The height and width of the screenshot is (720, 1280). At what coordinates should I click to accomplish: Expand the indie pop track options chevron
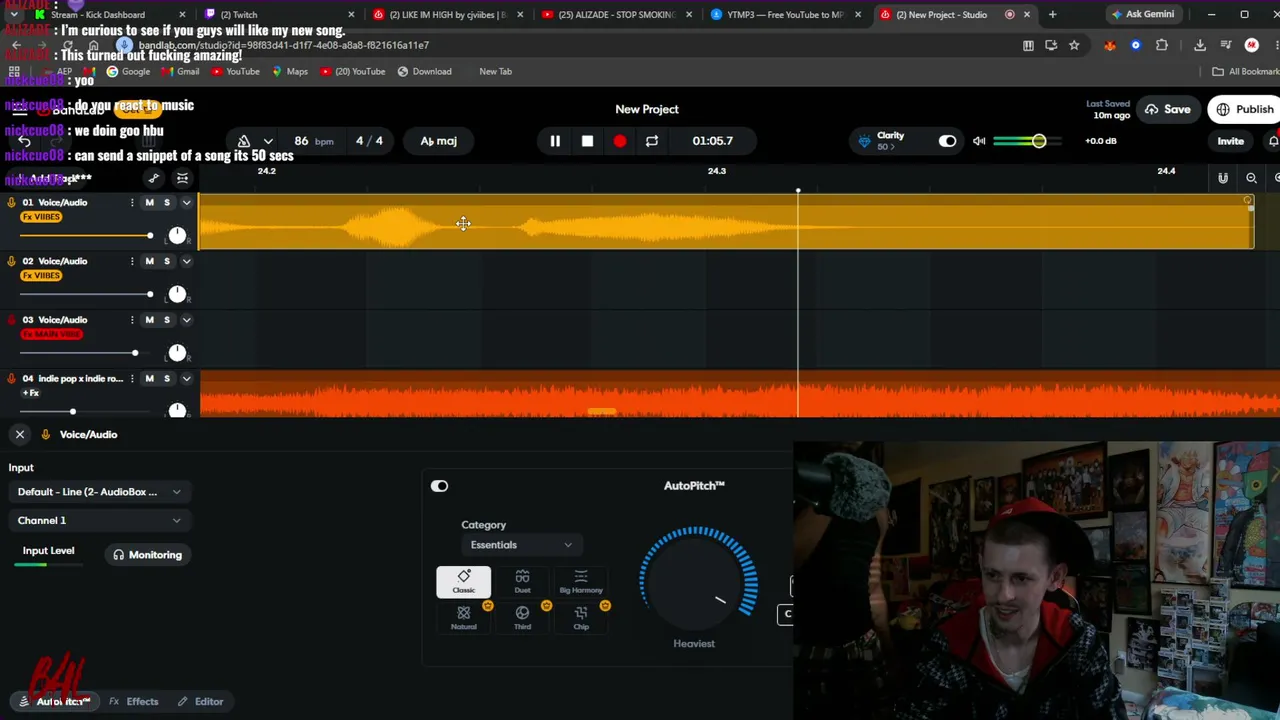pos(186,379)
